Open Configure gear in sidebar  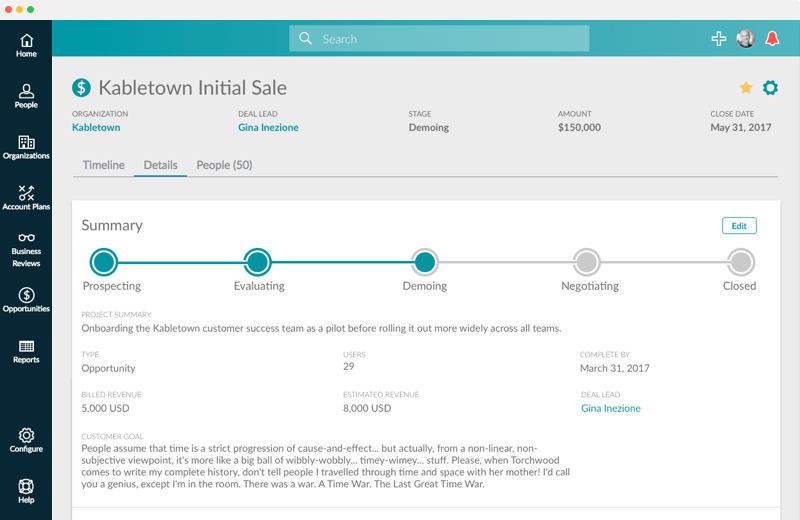point(26,440)
